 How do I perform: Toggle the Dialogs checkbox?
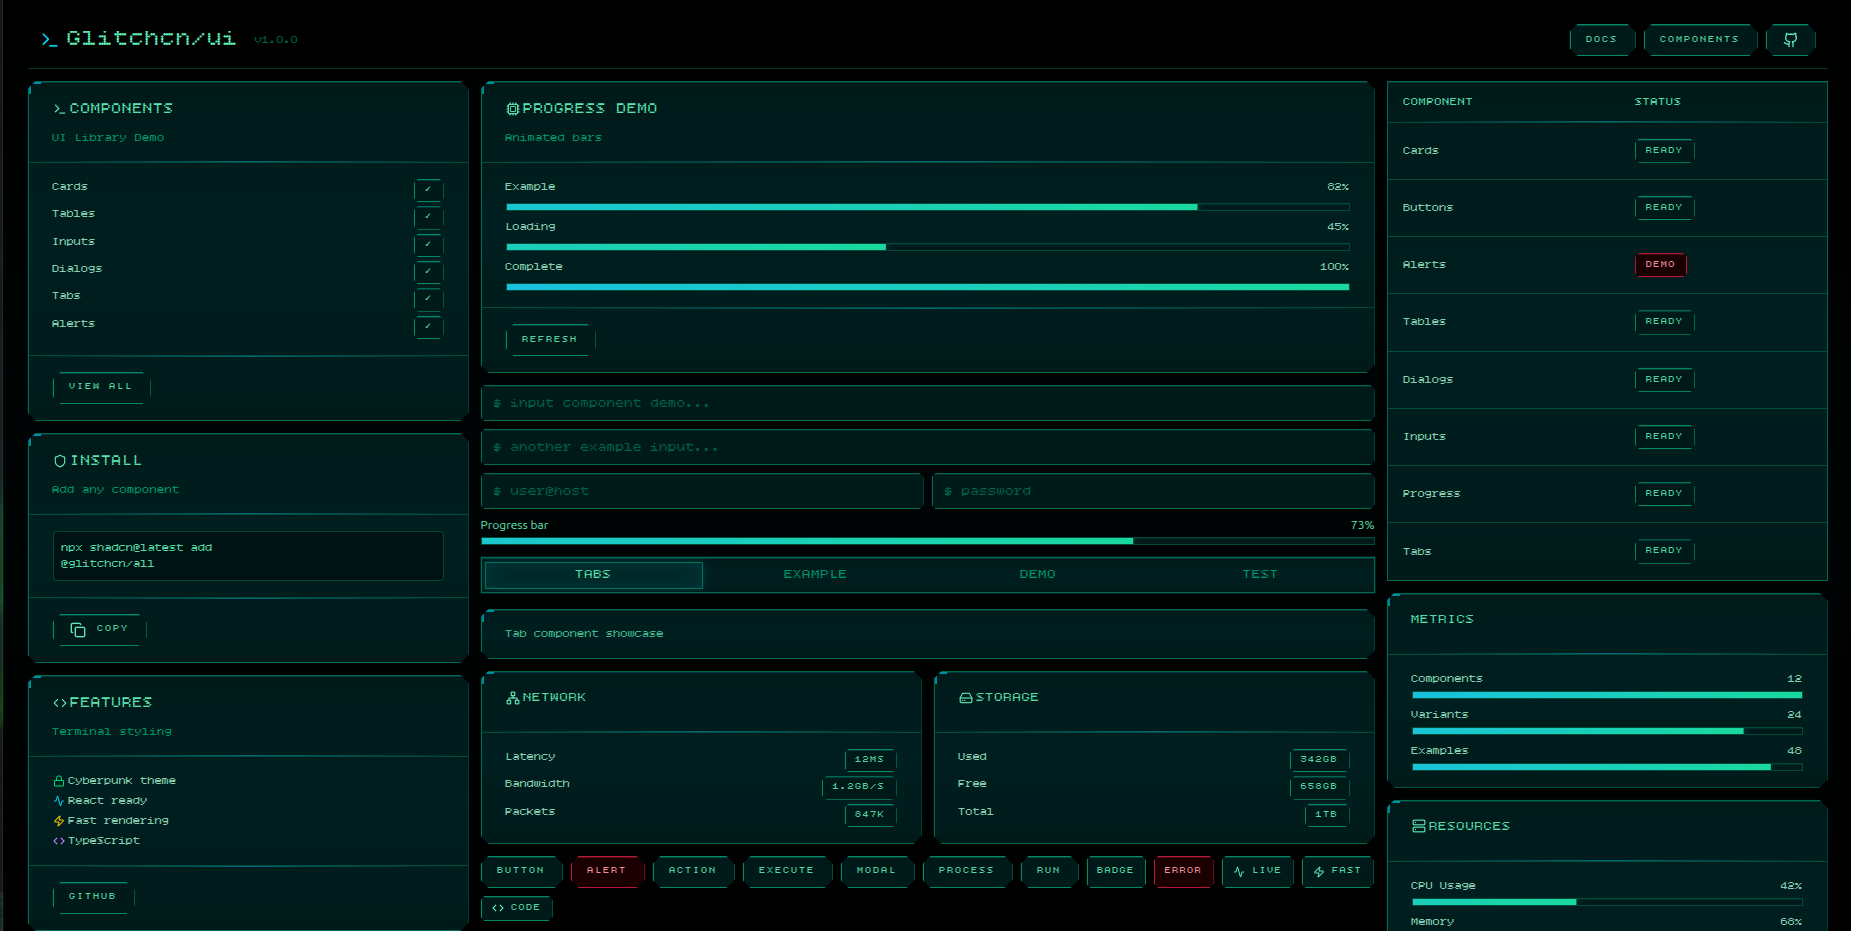point(428,272)
